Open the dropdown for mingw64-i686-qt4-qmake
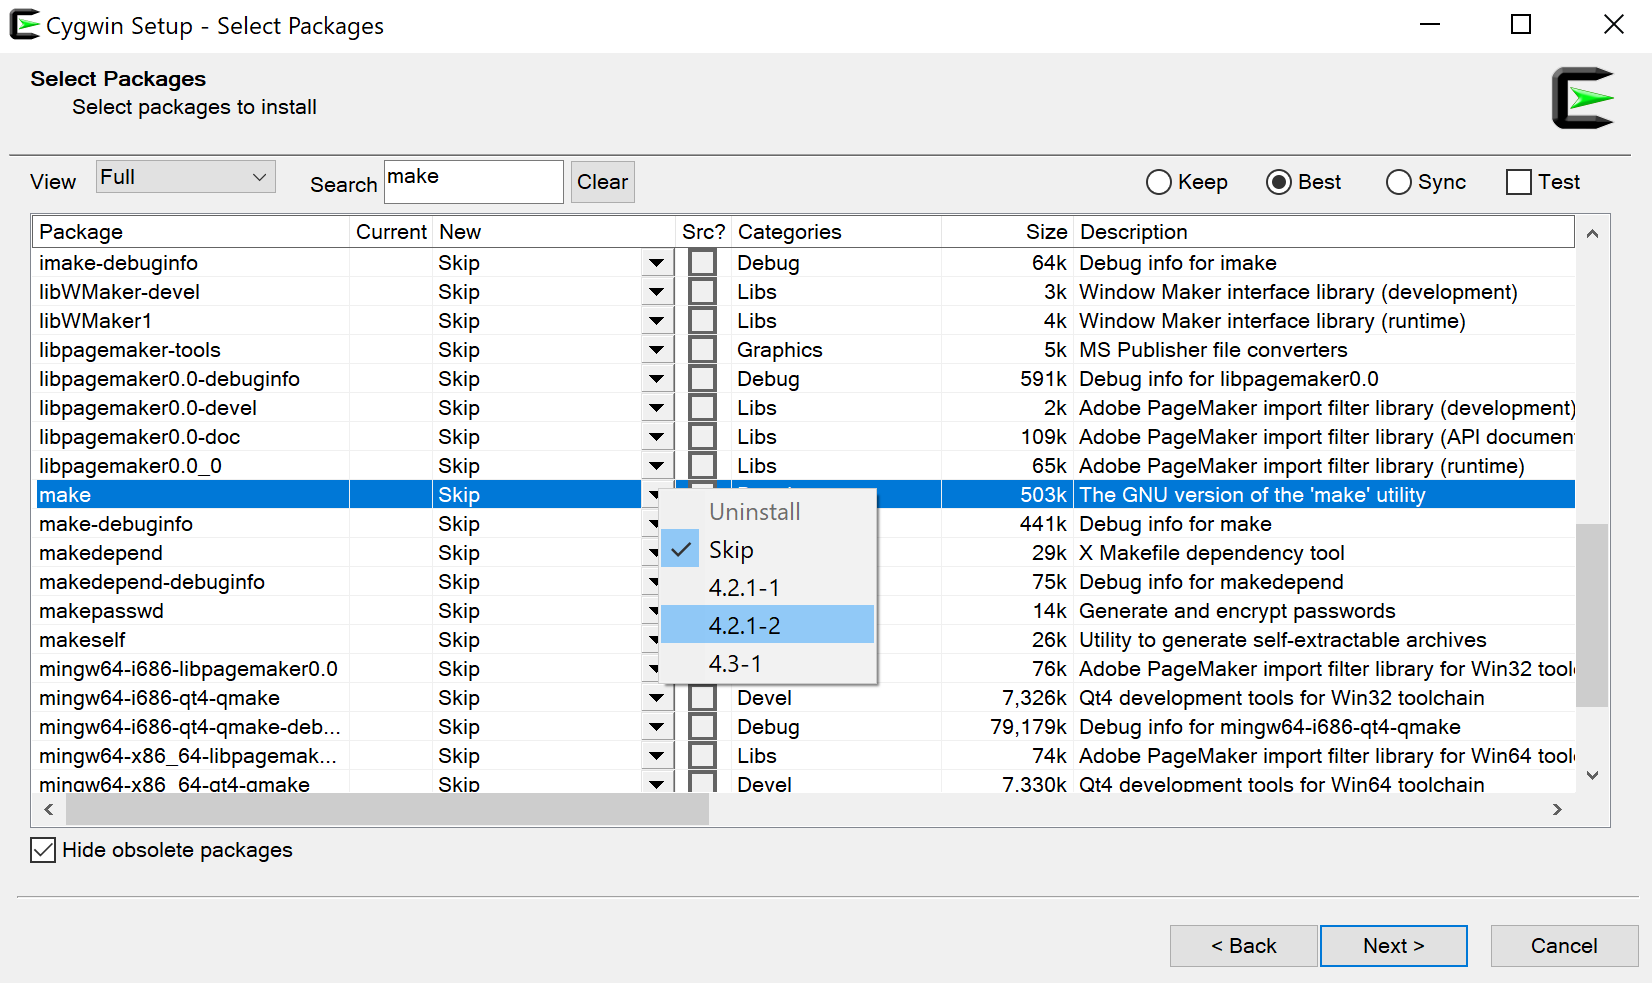 [x=656, y=697]
